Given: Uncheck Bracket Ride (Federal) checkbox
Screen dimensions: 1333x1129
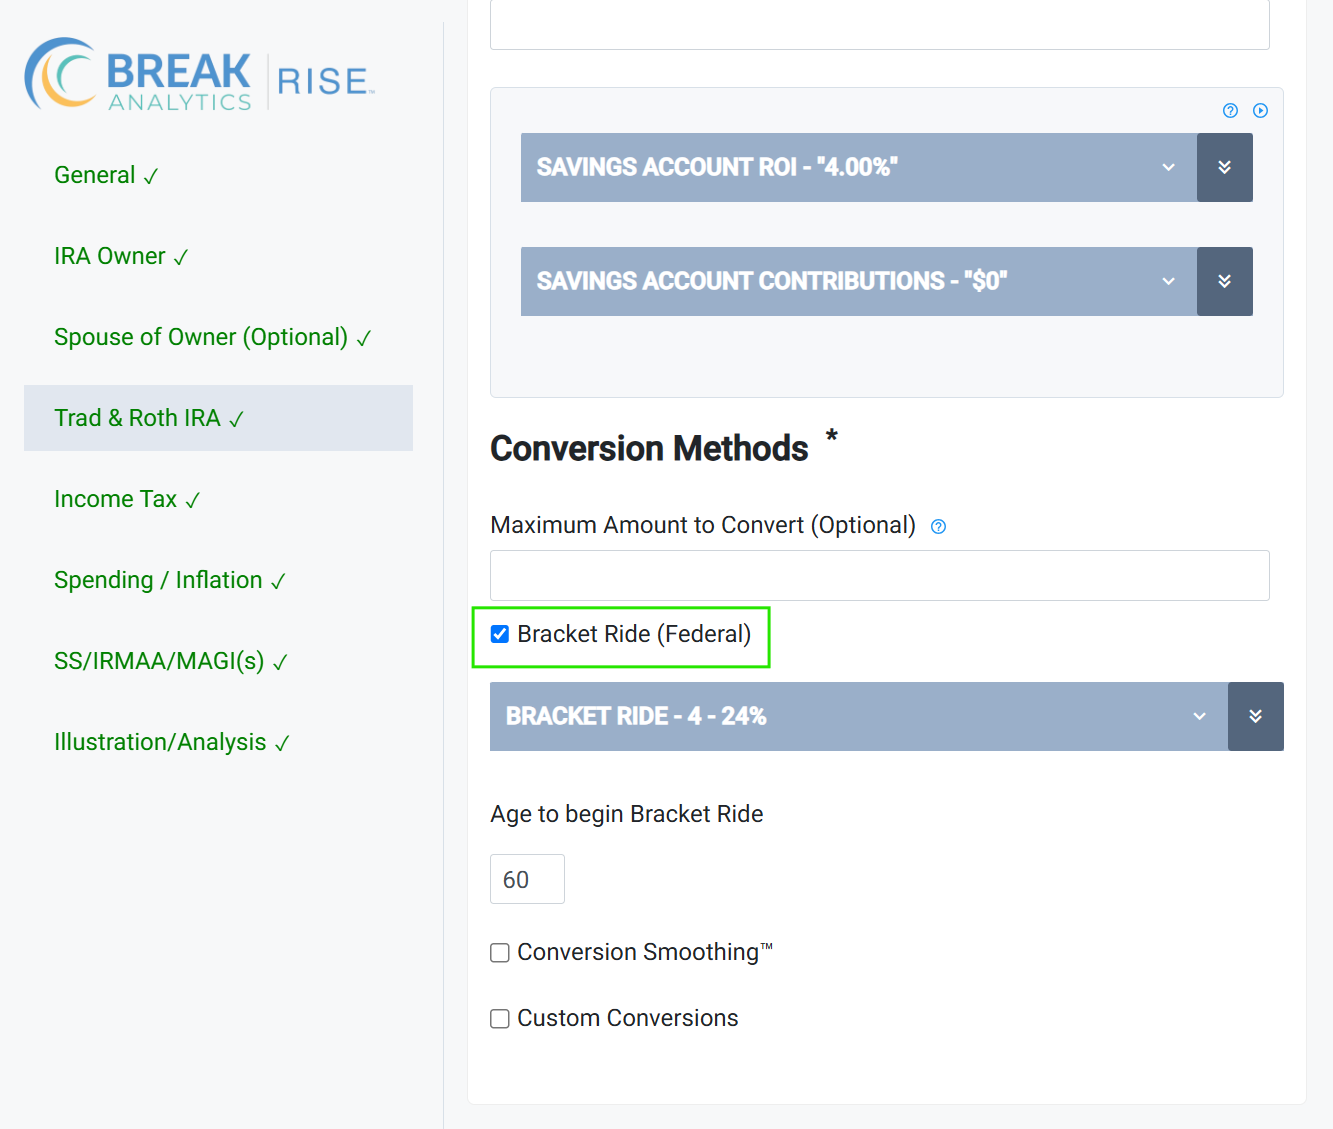Looking at the screenshot, I should pos(500,634).
